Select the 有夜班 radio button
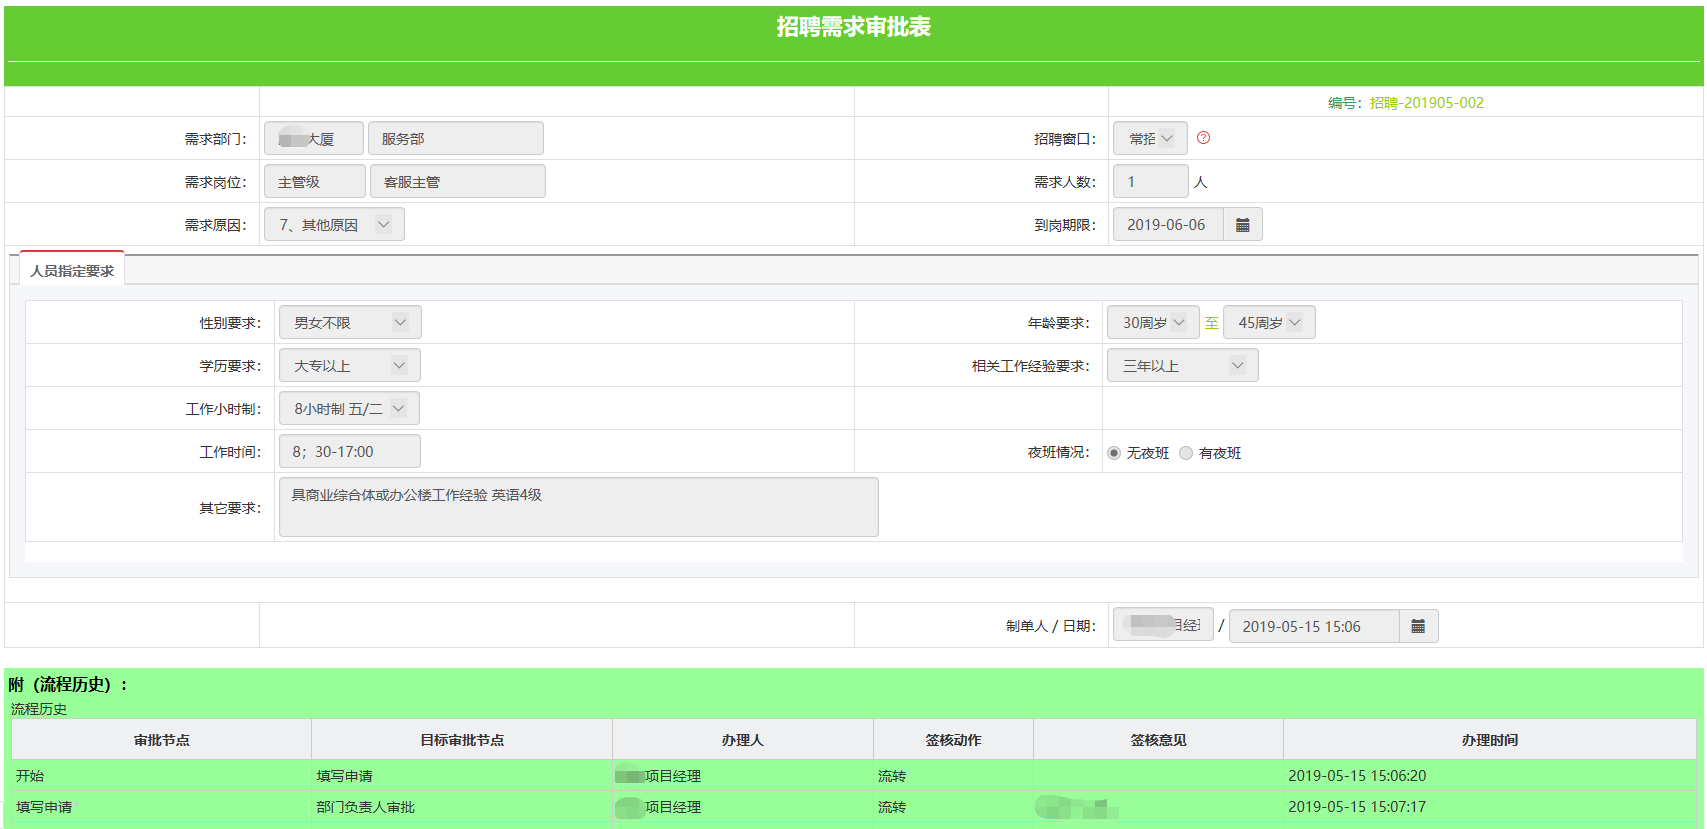Viewport: 1707px width, 829px height. pos(1186,453)
